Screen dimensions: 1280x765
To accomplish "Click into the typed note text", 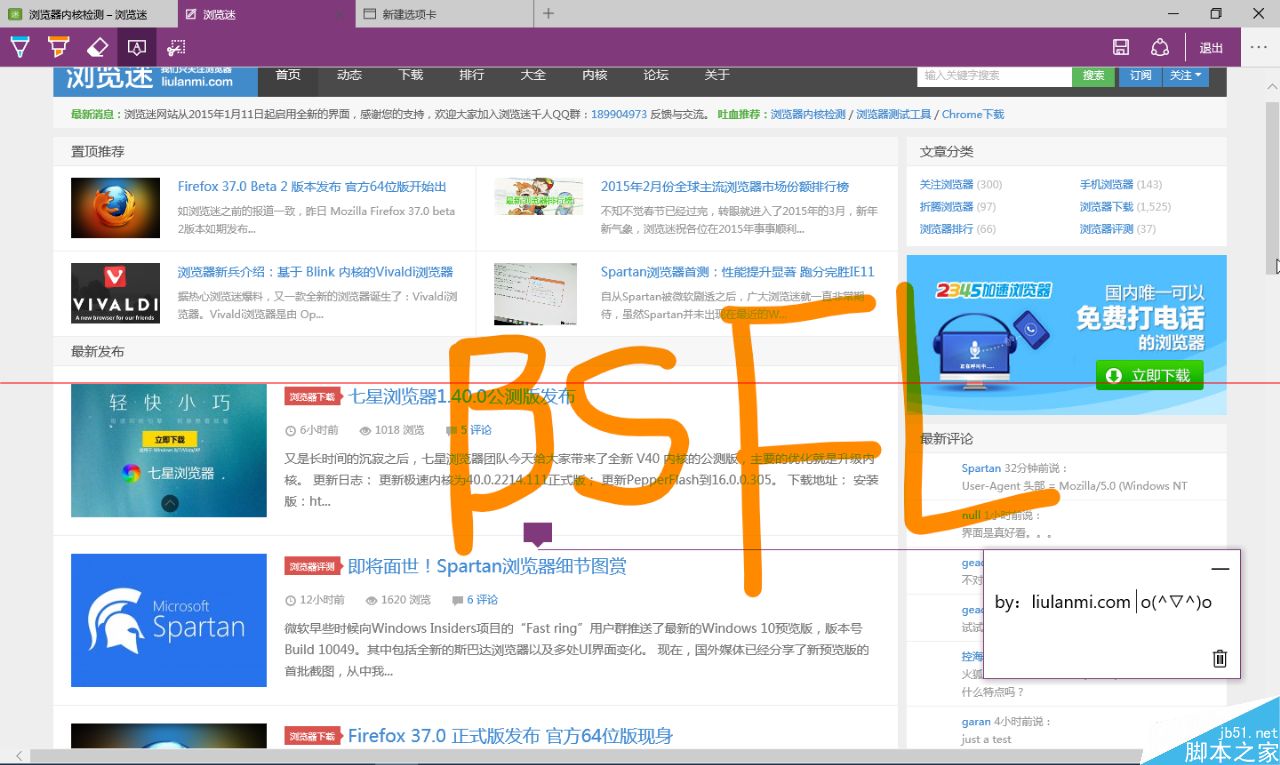I will 1103,602.
